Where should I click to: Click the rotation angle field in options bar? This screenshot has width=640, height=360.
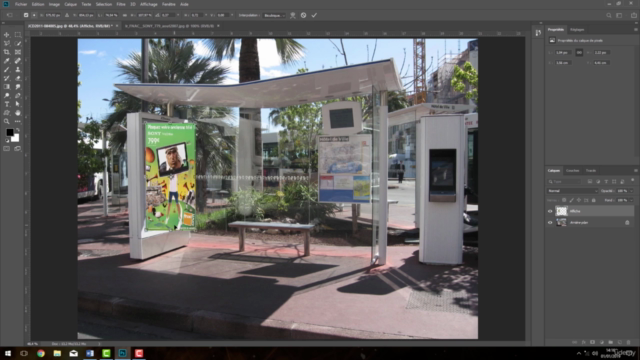point(168,15)
